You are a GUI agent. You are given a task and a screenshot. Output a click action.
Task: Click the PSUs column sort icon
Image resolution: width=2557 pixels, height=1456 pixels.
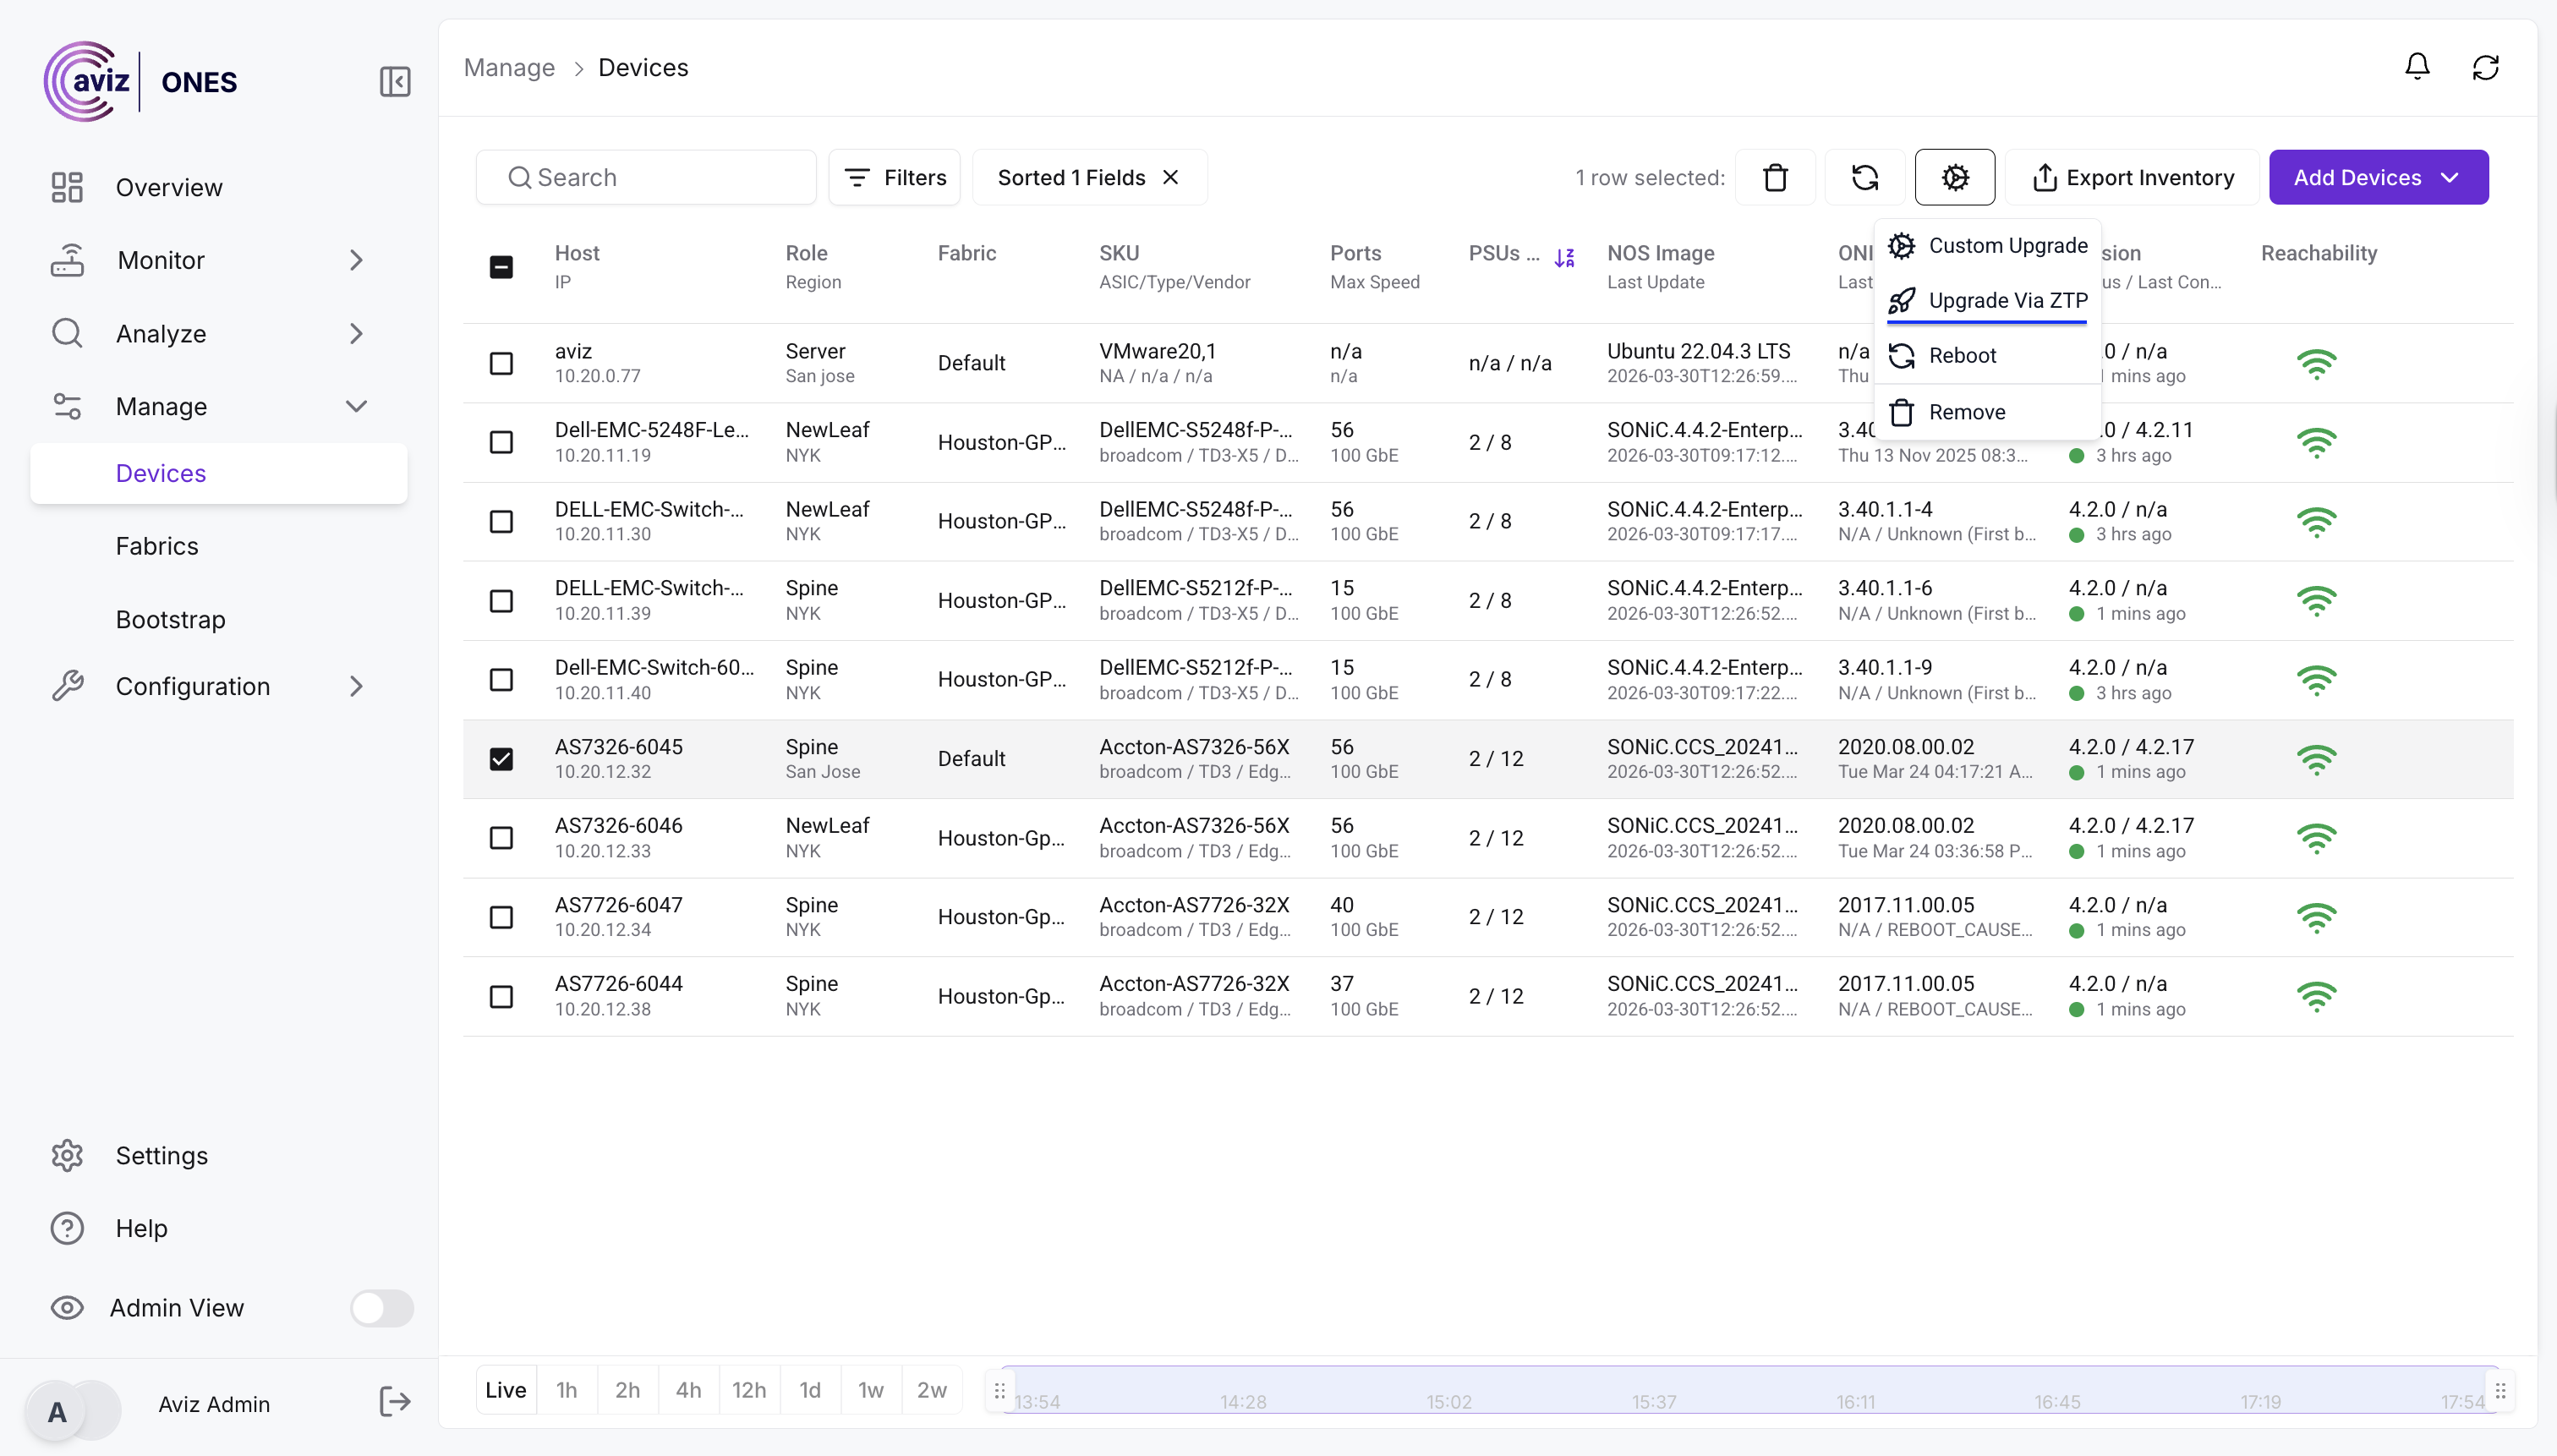(x=1564, y=257)
